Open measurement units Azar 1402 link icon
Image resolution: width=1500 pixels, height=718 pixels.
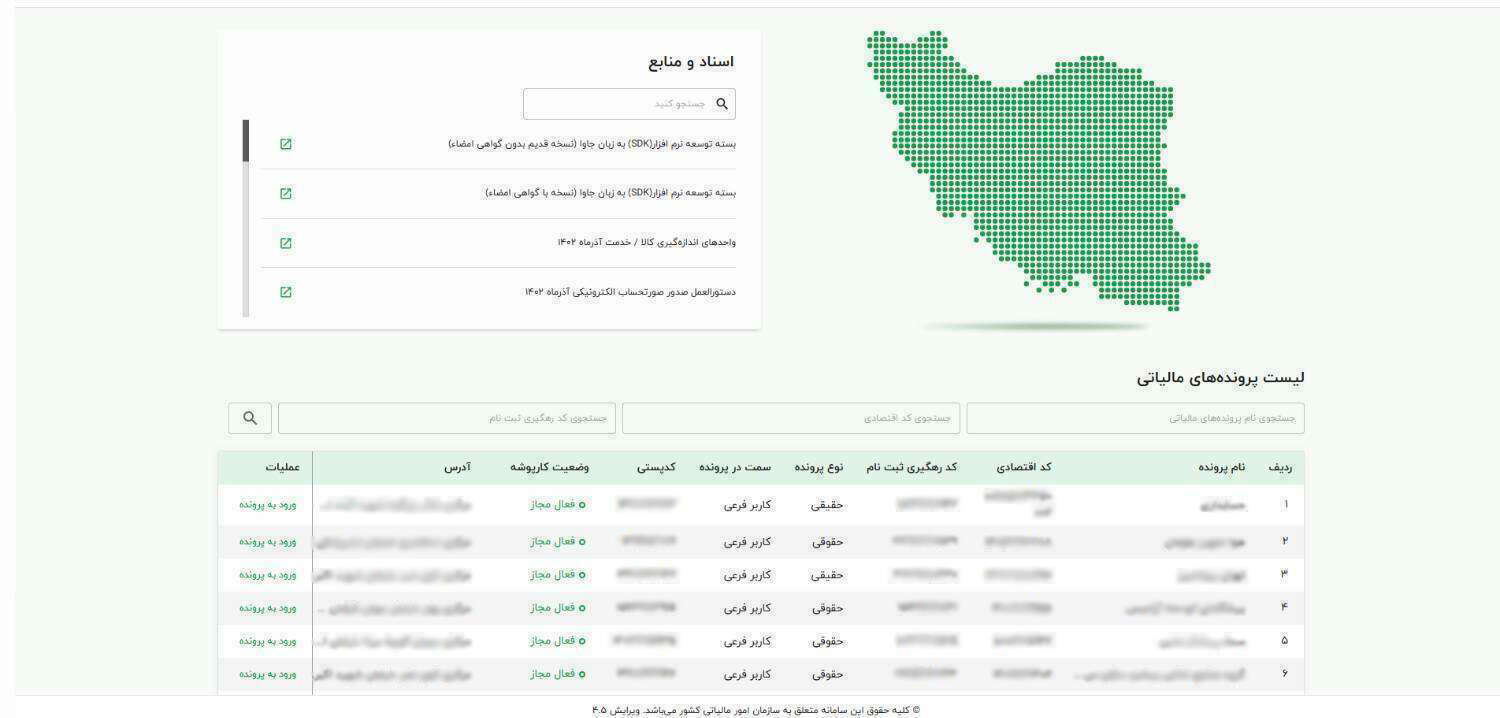[286, 242]
